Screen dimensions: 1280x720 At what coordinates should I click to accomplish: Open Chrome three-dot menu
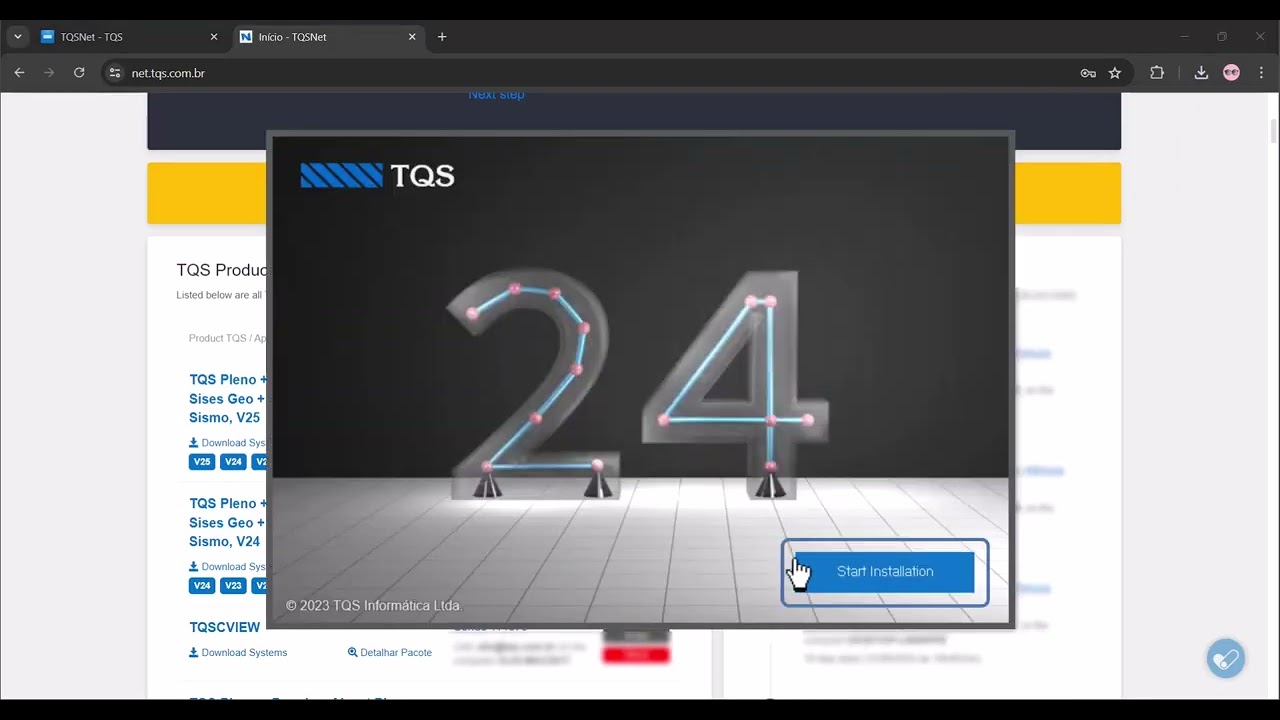(1261, 73)
